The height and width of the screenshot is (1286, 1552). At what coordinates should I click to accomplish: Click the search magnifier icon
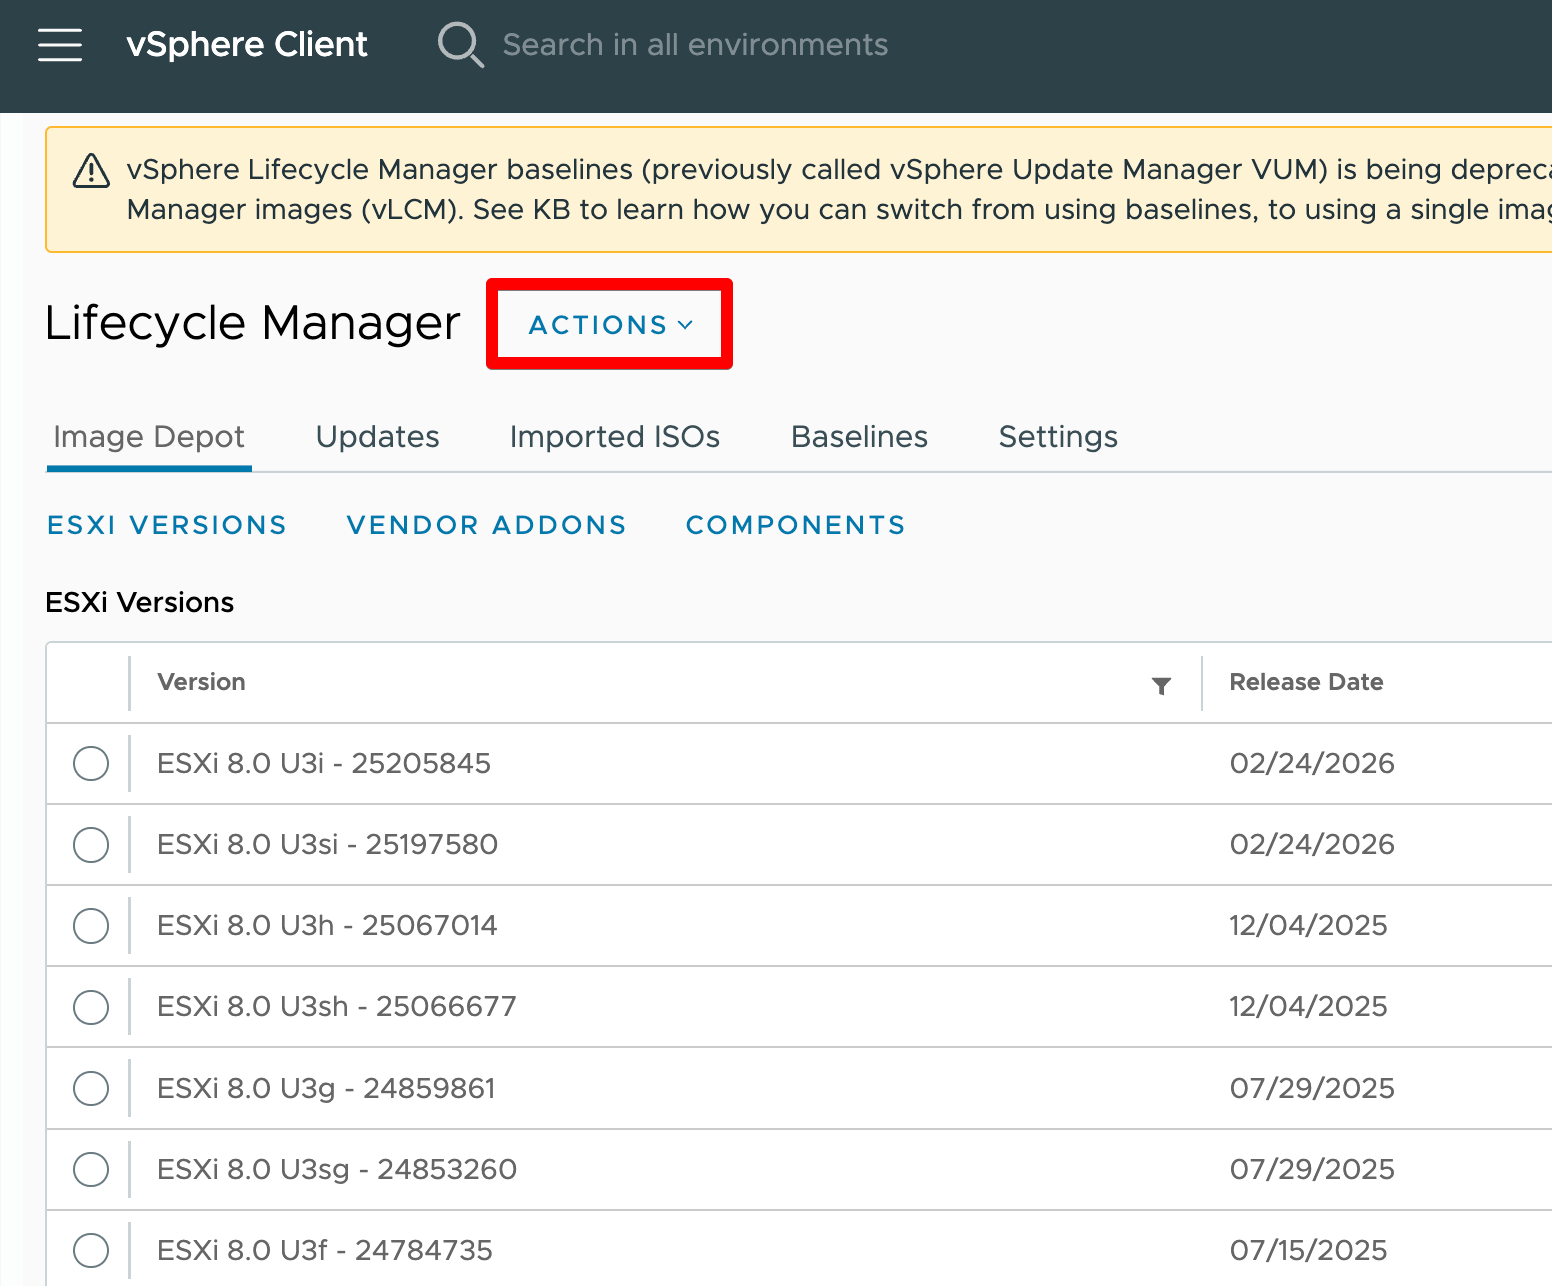[460, 45]
